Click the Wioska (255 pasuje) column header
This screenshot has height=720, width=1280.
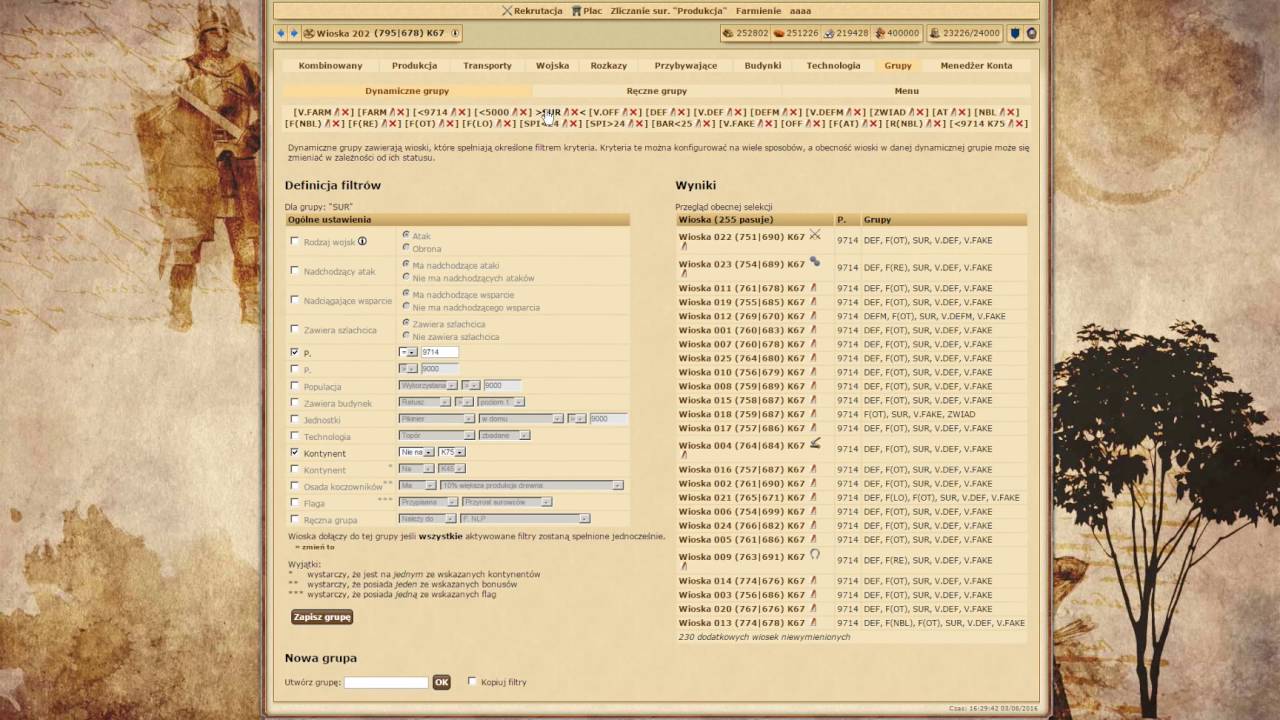coord(754,219)
